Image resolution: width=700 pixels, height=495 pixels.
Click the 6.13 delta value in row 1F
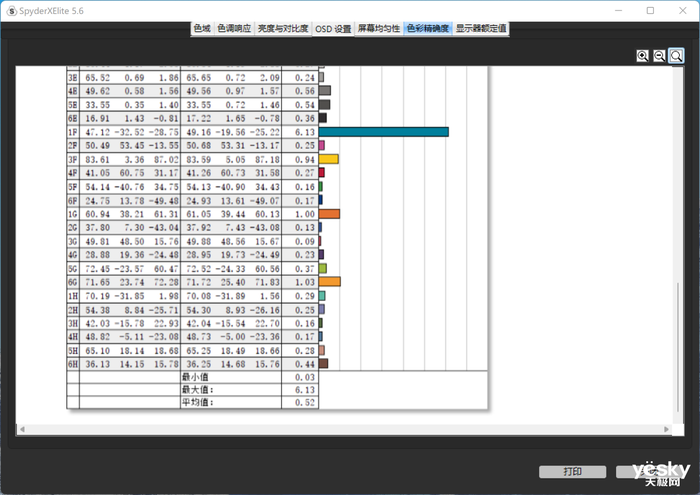click(305, 132)
